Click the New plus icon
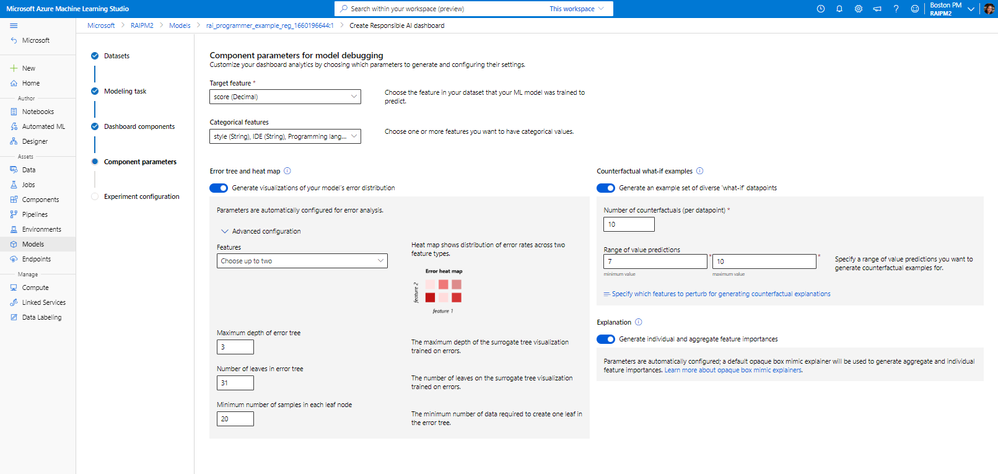998x474 pixels. point(14,68)
